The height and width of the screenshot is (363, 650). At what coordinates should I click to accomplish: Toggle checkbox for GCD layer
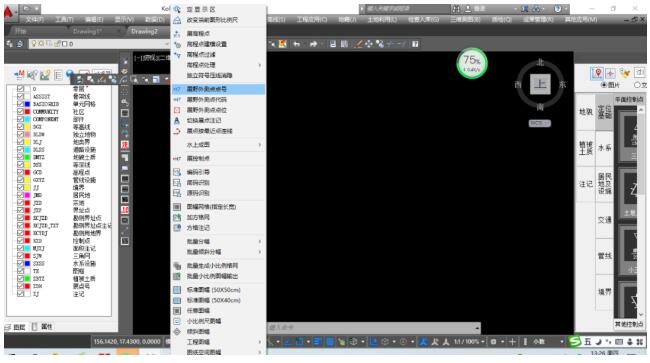20,172
